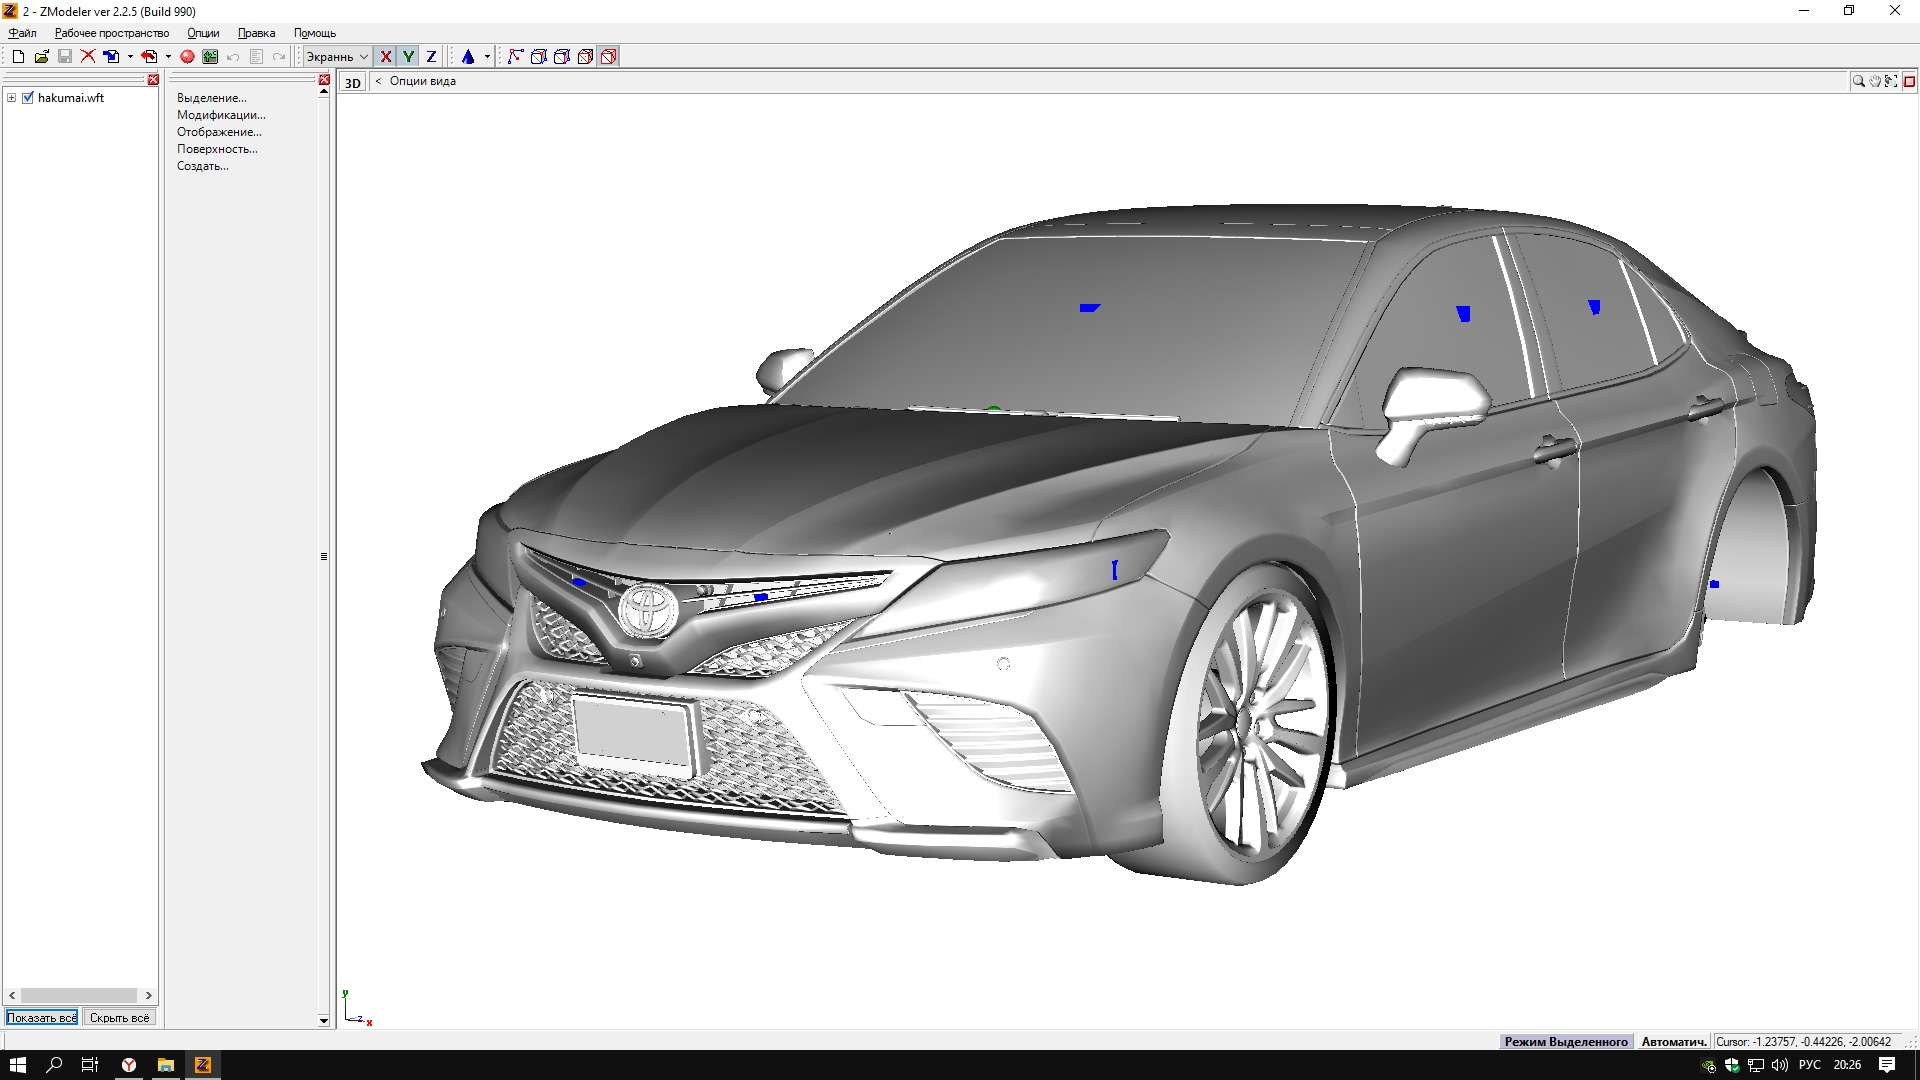Image resolution: width=1920 pixels, height=1080 pixels.
Task: Open a file using folder icon
Action: [x=41, y=57]
